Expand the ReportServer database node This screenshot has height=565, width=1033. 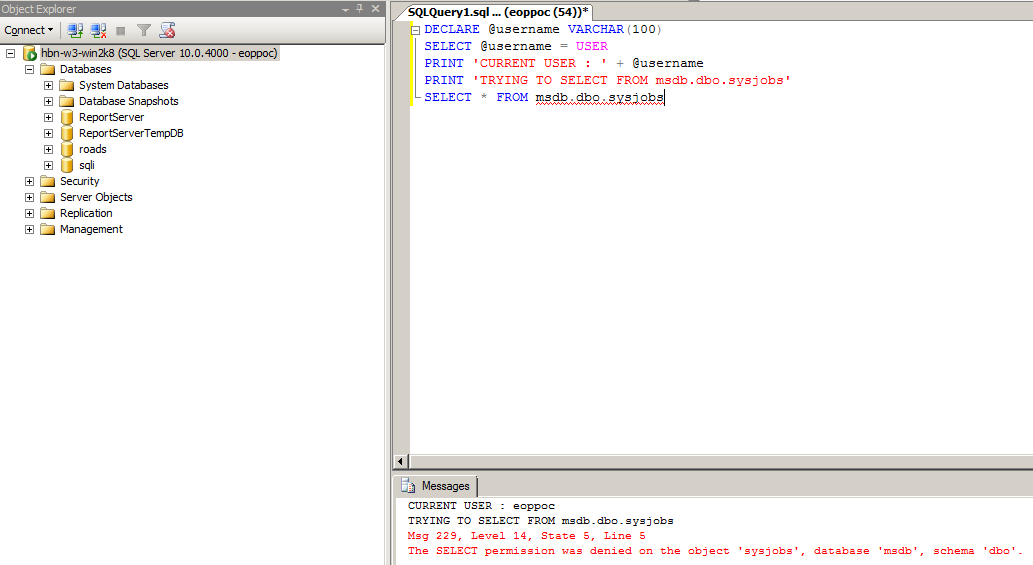coord(48,117)
